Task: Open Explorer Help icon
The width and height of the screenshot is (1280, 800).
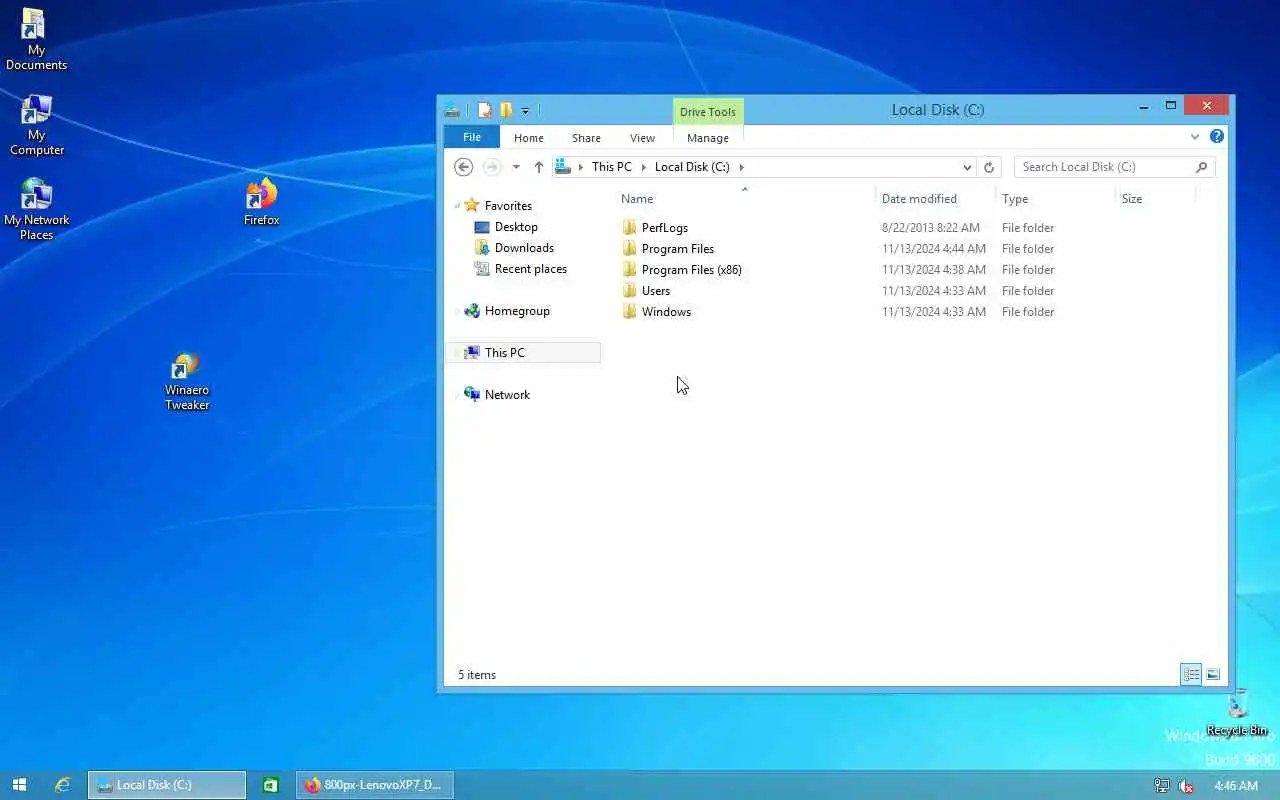Action: click(1217, 137)
